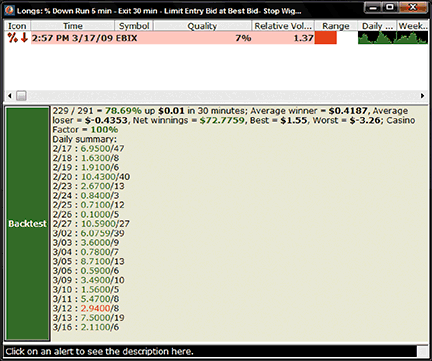
Task: Sort by the Range column header
Action: coord(336,26)
